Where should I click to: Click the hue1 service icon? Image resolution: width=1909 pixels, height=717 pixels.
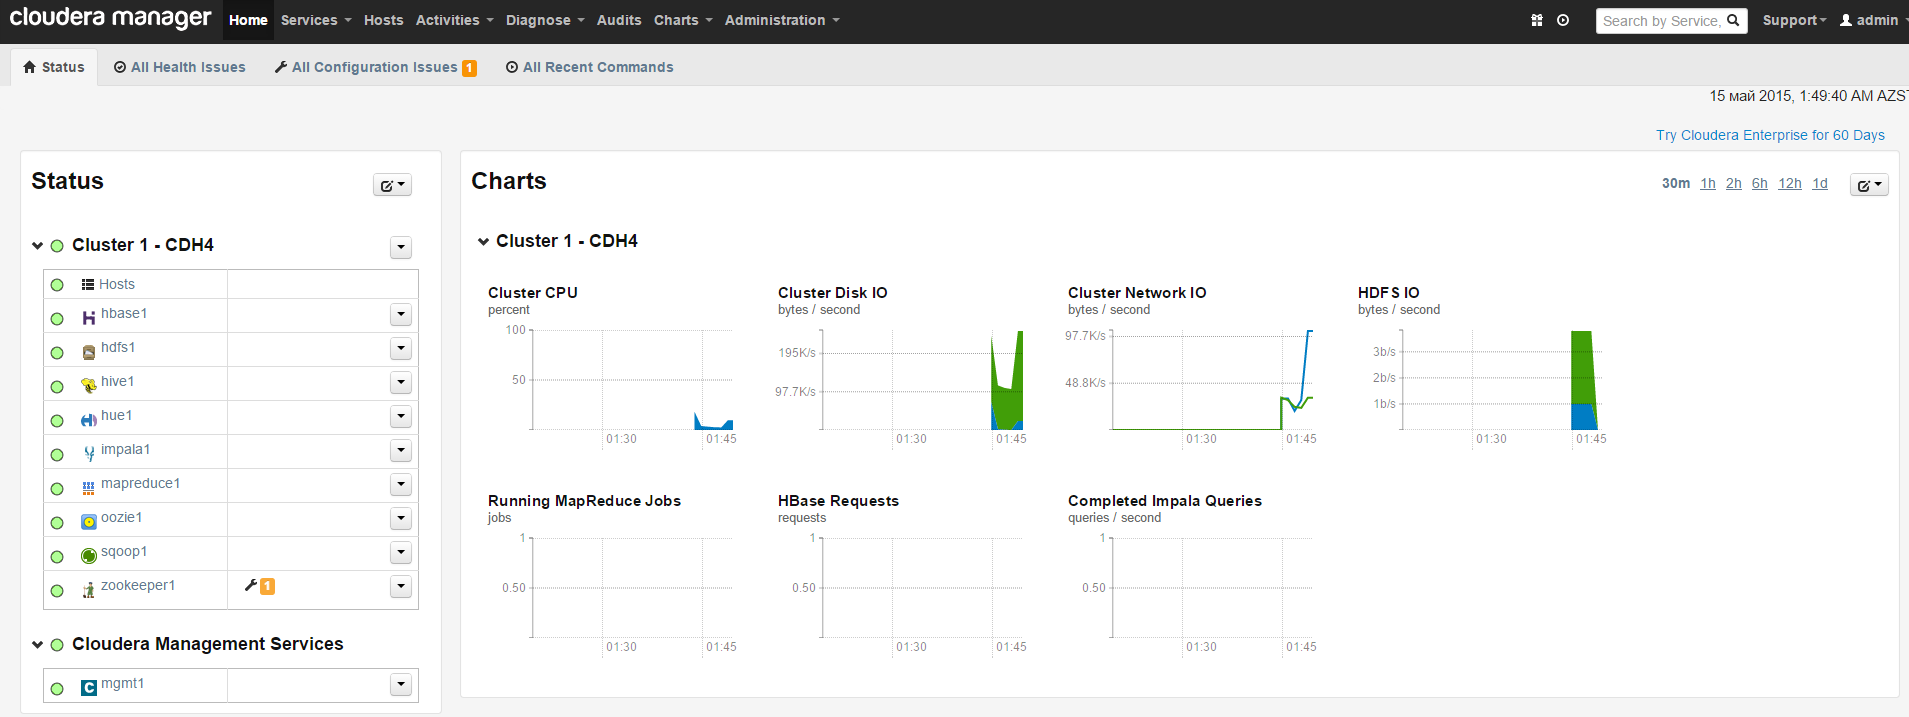click(89, 419)
